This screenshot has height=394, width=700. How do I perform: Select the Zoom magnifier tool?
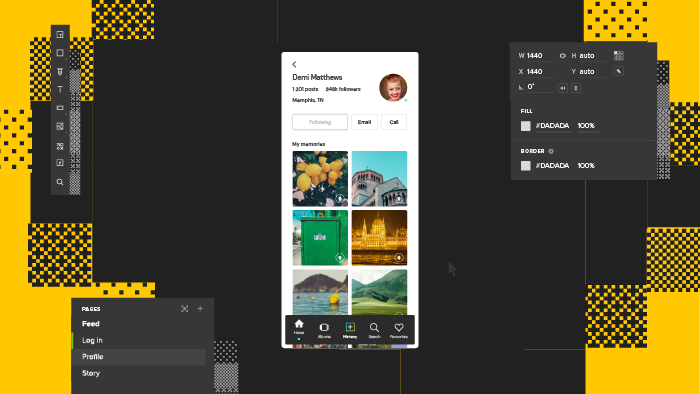[60, 182]
